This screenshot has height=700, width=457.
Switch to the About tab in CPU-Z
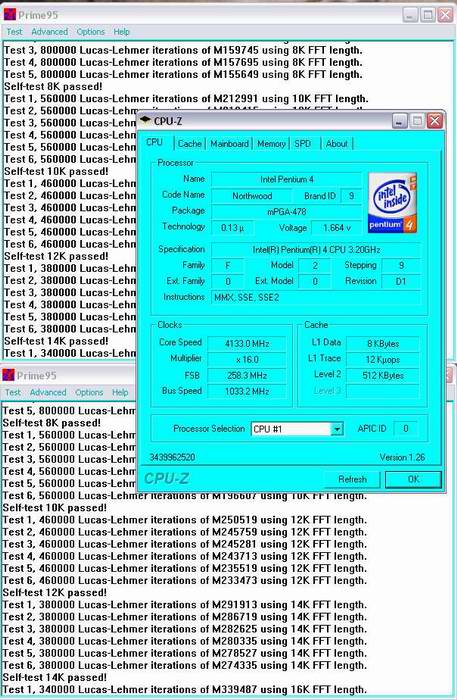(337, 144)
